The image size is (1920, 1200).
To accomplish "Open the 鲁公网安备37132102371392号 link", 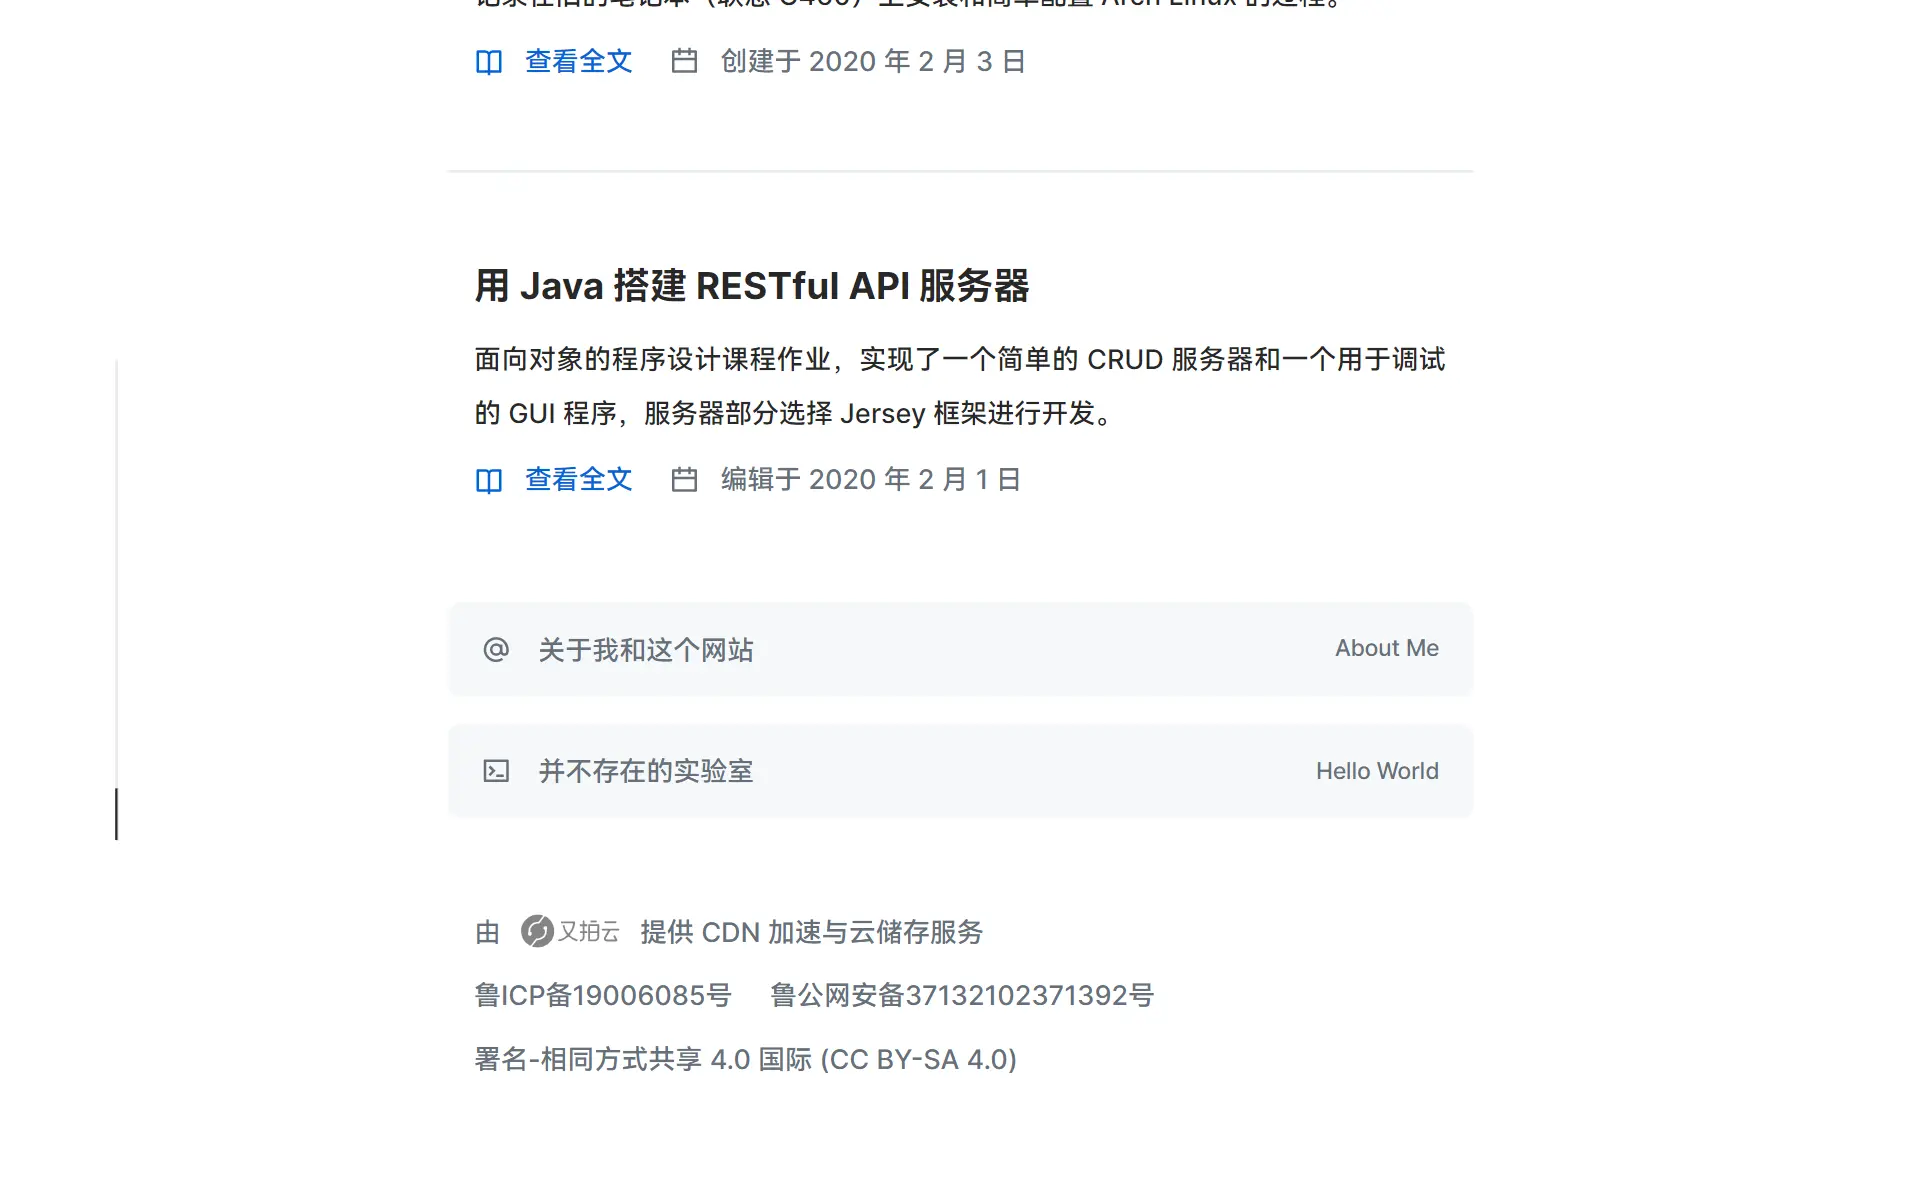I will 962,995.
